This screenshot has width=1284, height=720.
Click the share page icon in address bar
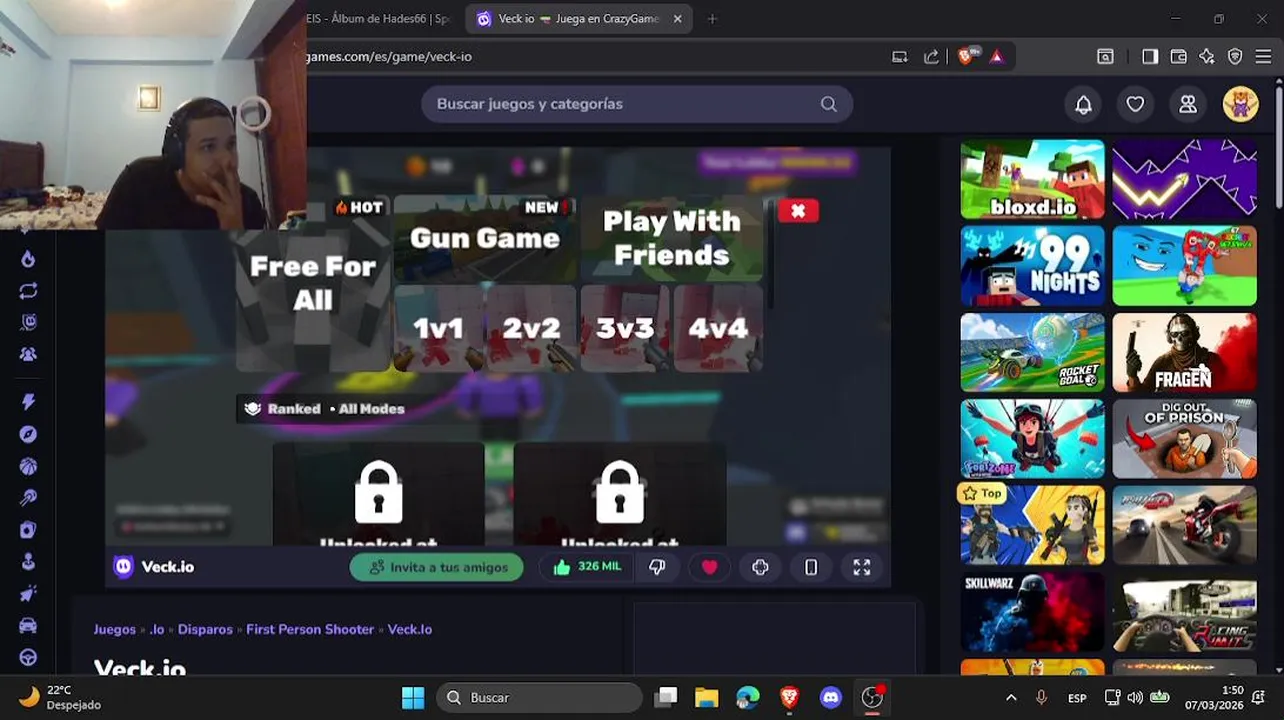click(x=931, y=57)
